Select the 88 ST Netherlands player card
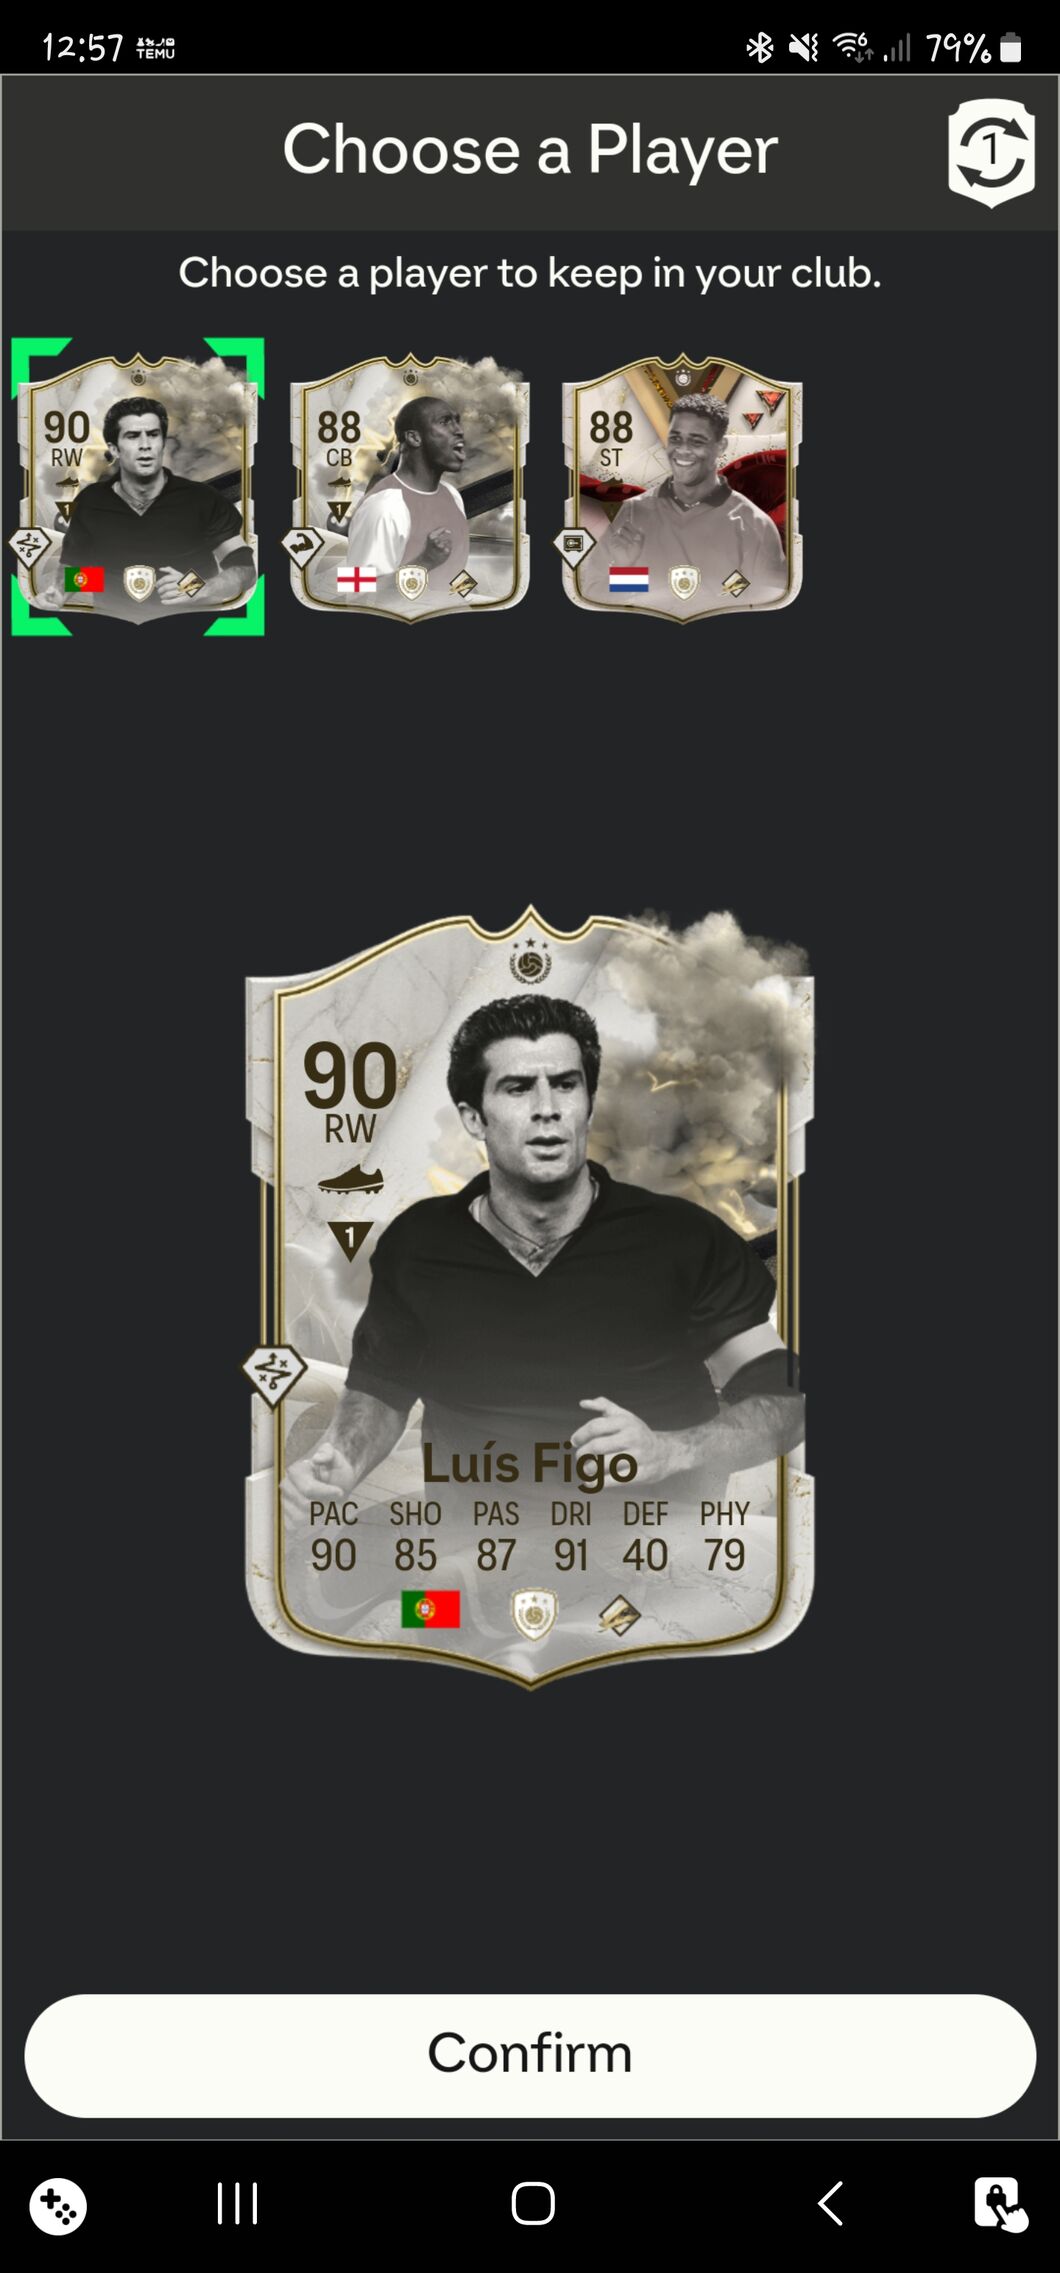Viewport: 1060px width, 2273px height. (682, 488)
